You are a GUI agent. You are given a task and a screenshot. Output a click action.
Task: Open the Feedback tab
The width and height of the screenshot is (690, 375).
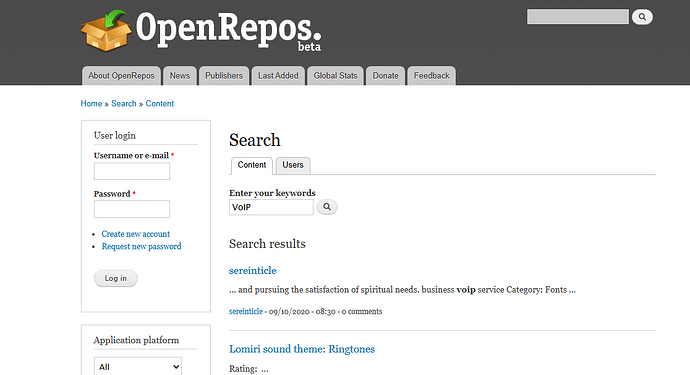coord(431,76)
